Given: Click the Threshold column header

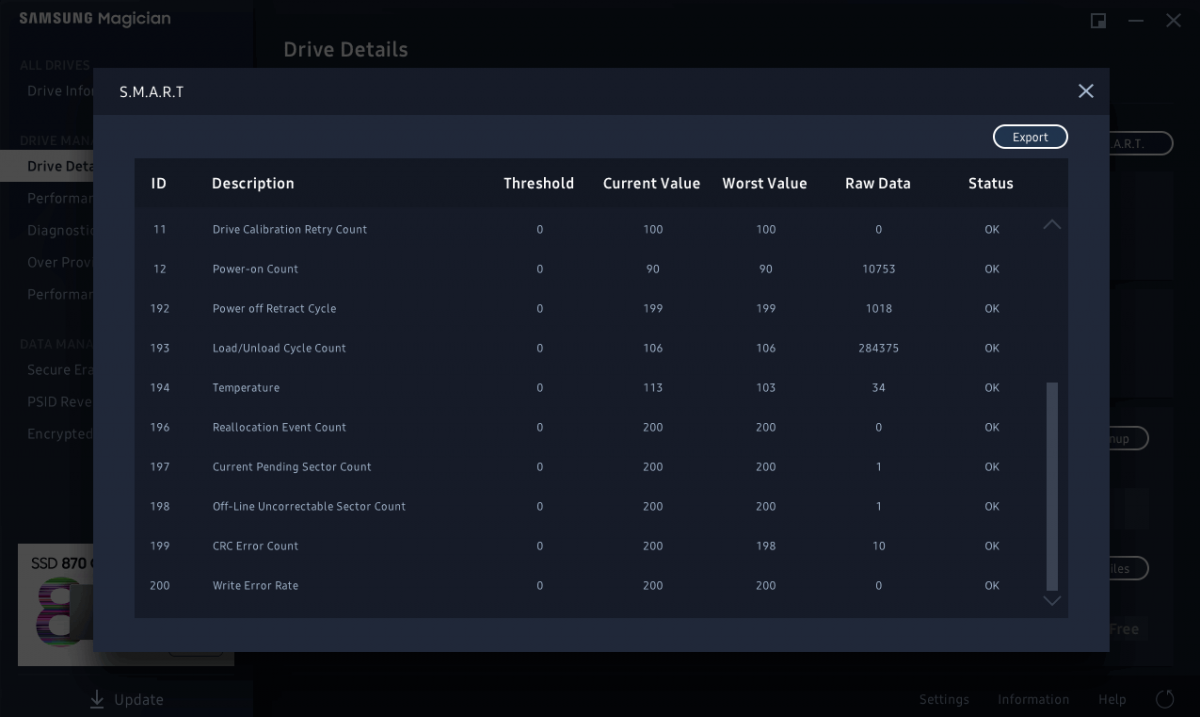Looking at the screenshot, I should pos(539,183).
